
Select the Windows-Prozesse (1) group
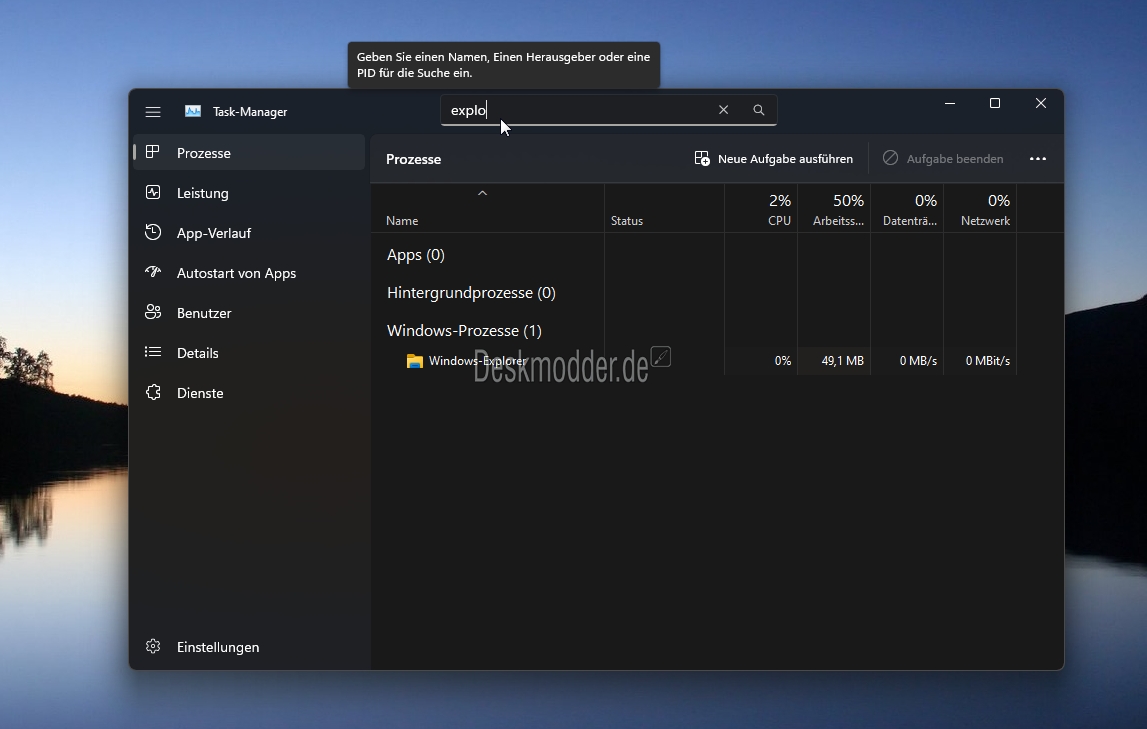465,330
